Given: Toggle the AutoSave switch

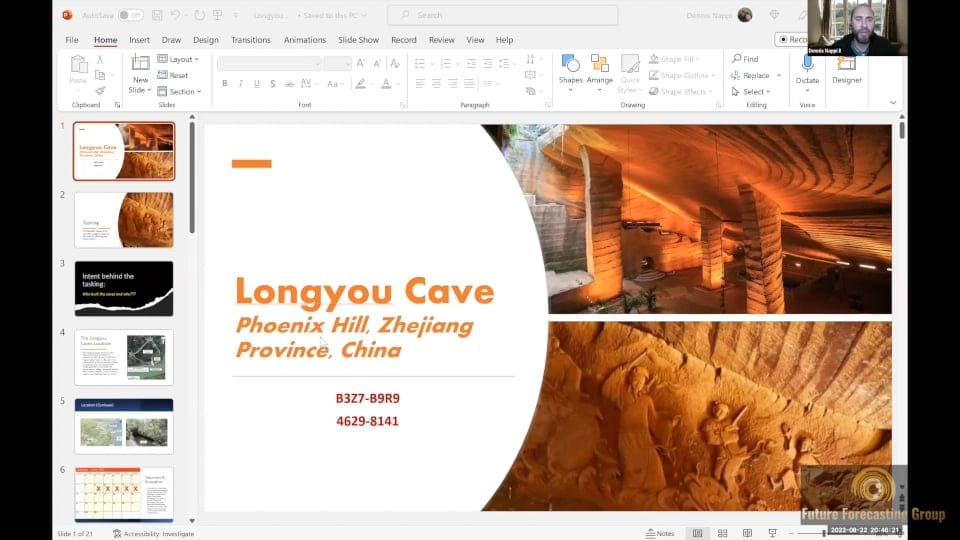Looking at the screenshot, I should (x=130, y=15).
